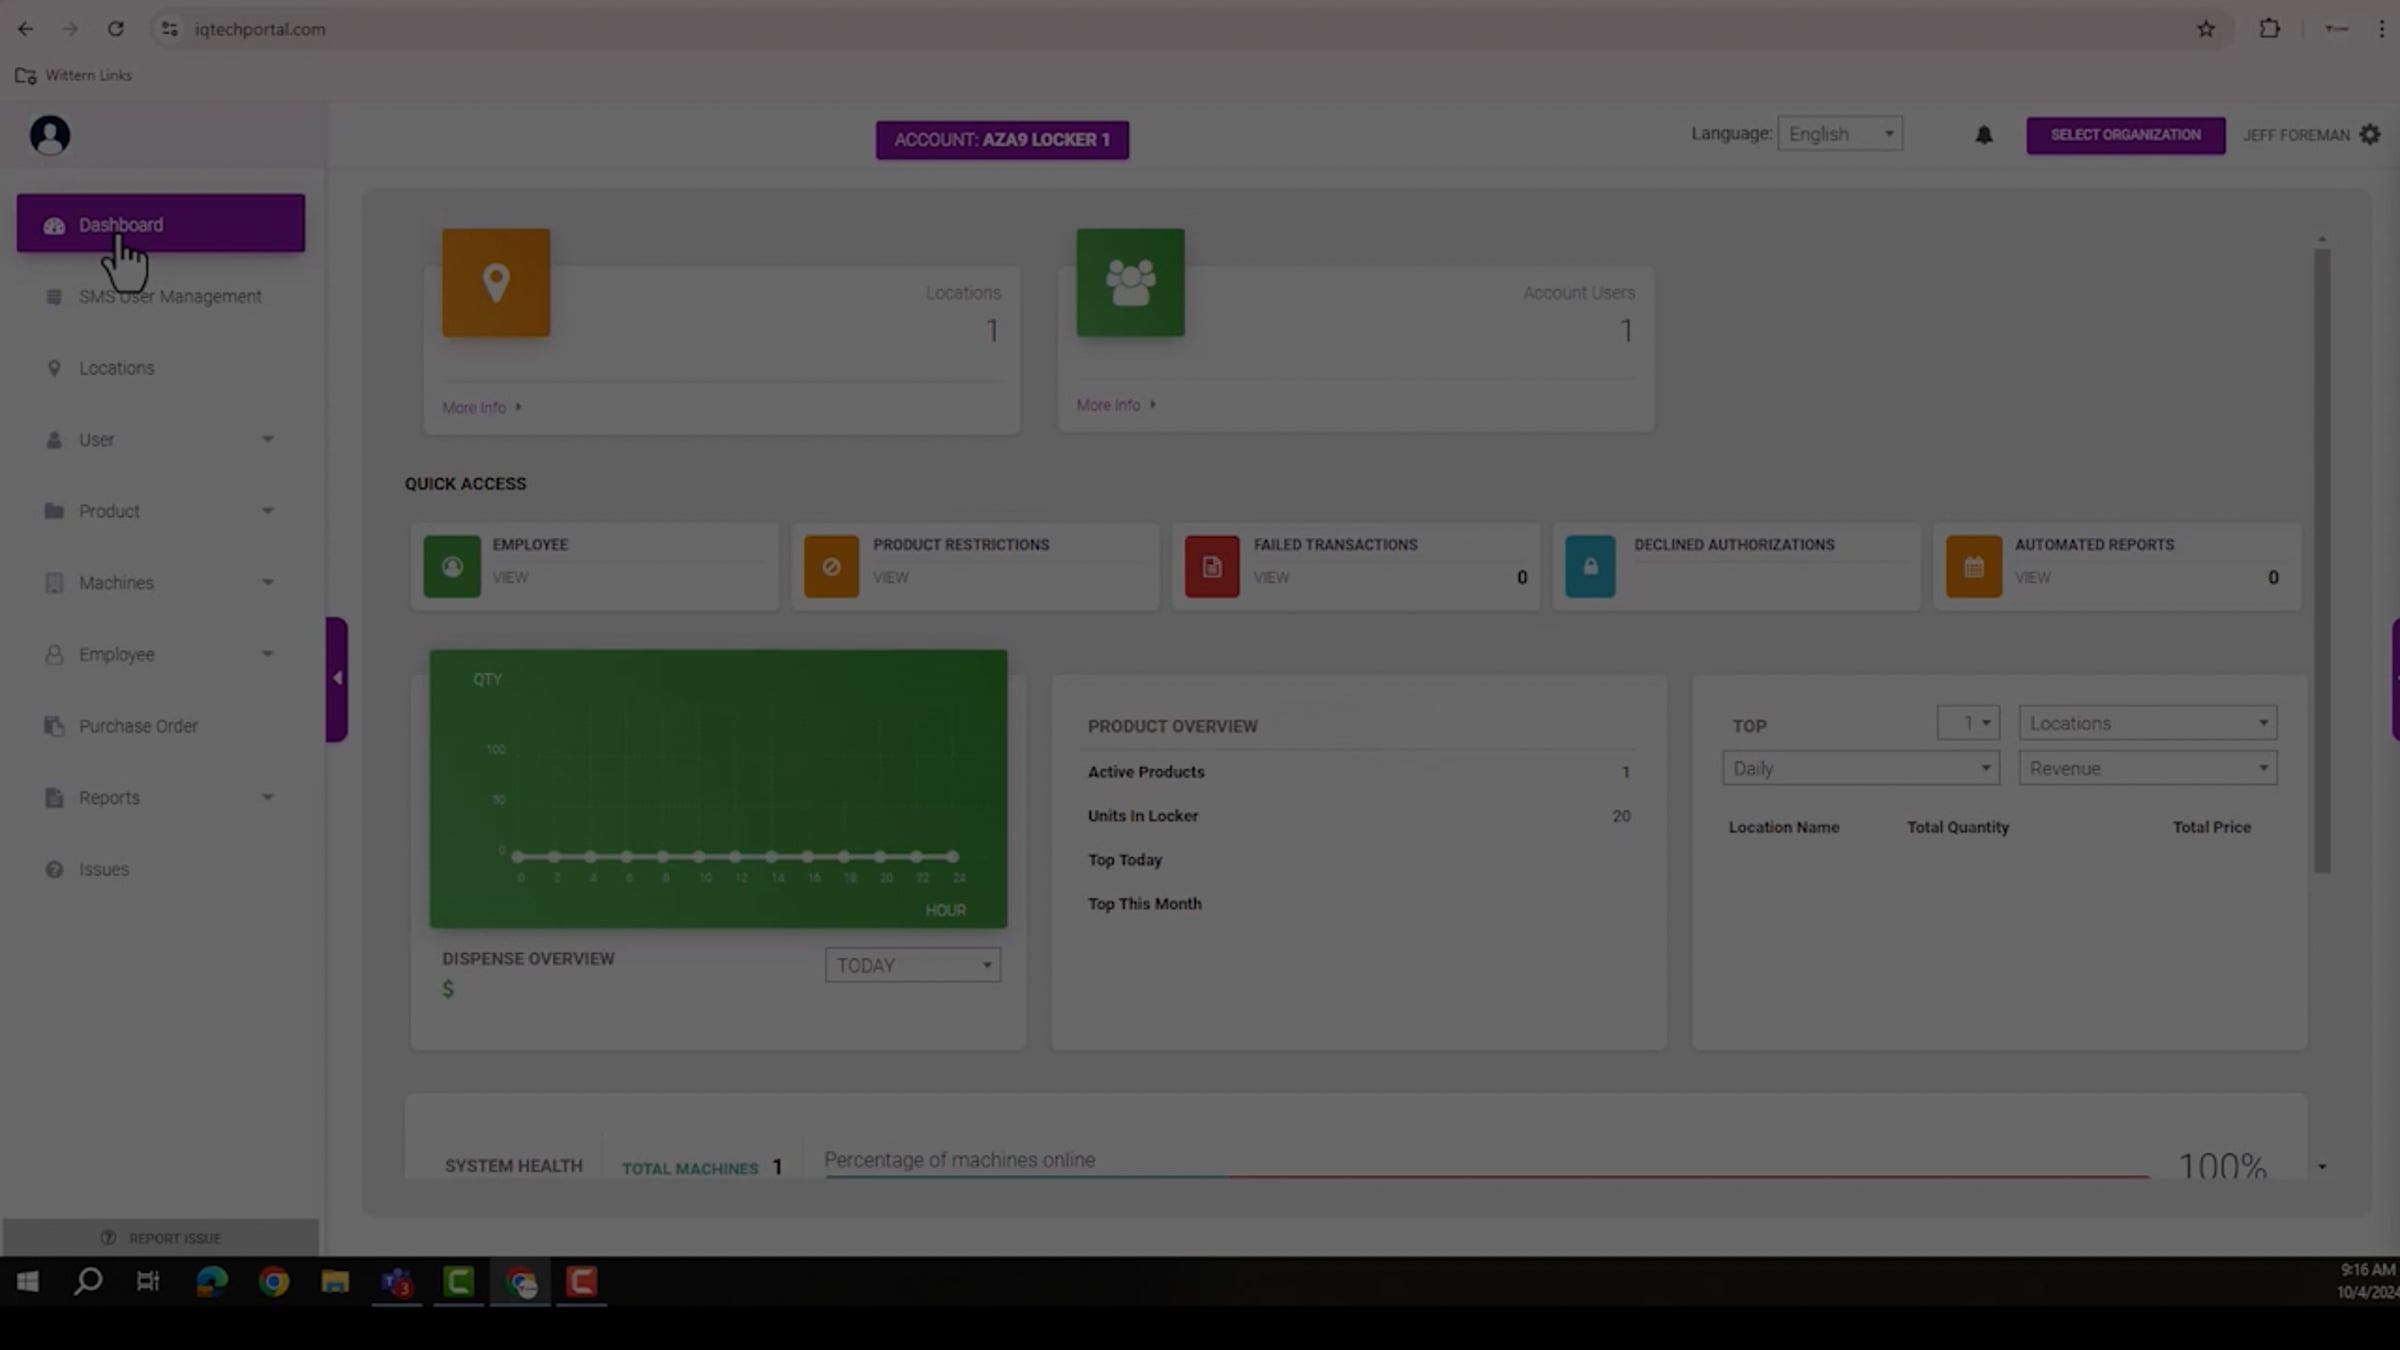Open More Info under Locations card
Screen dimensions: 2400x1350
click(x=482, y=408)
